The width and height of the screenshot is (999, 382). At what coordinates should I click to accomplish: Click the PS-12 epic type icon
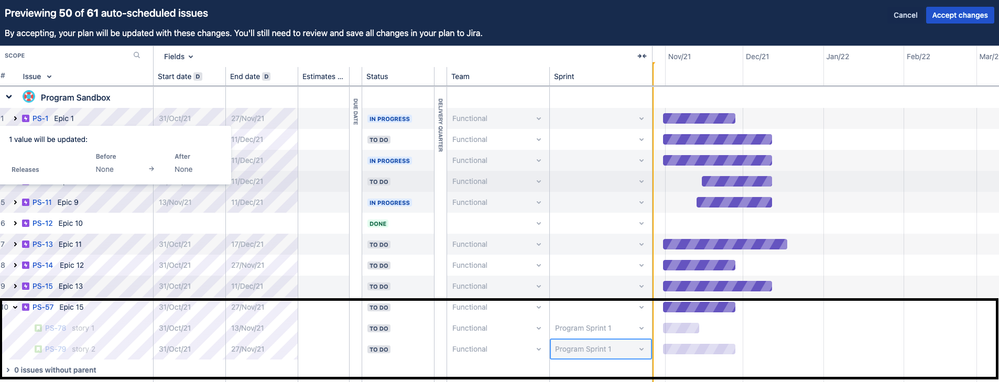pyautogui.click(x=25, y=223)
